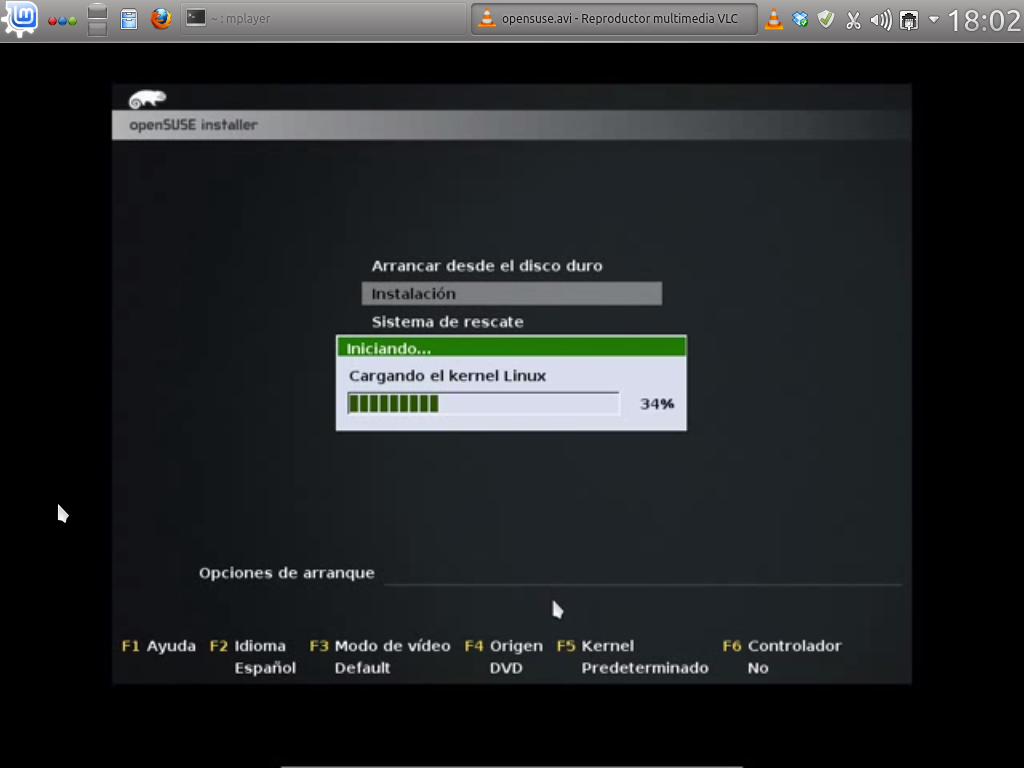This screenshot has height=768, width=1024.
Task: Click the openSUSE chameleon logo
Action: pyautogui.click(x=148, y=99)
